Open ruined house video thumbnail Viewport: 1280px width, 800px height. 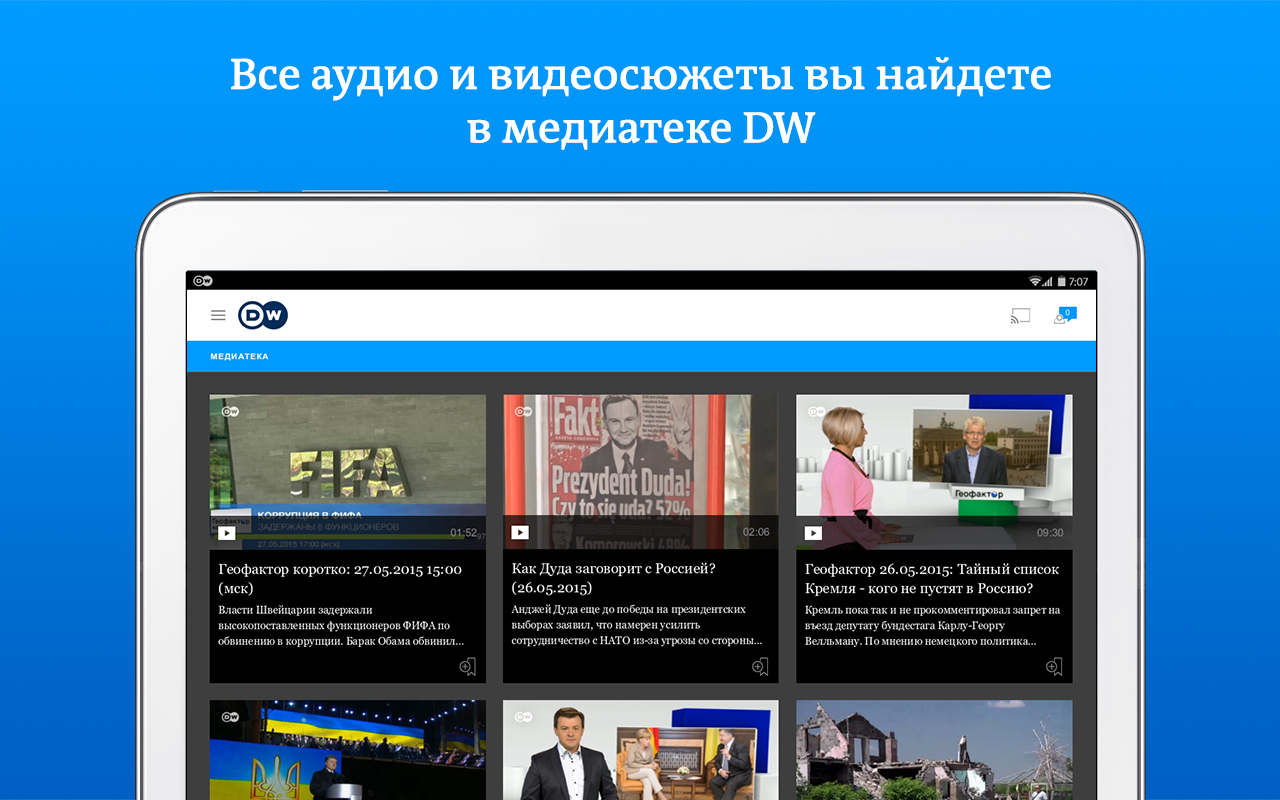(934, 750)
